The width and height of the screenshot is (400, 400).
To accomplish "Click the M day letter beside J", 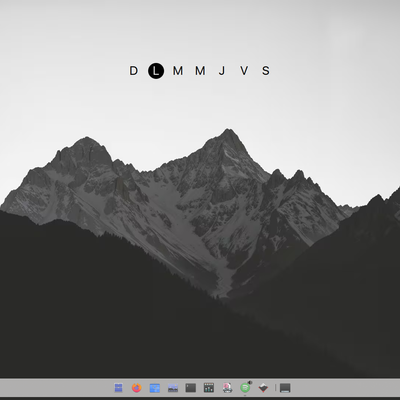I will tap(200, 71).
